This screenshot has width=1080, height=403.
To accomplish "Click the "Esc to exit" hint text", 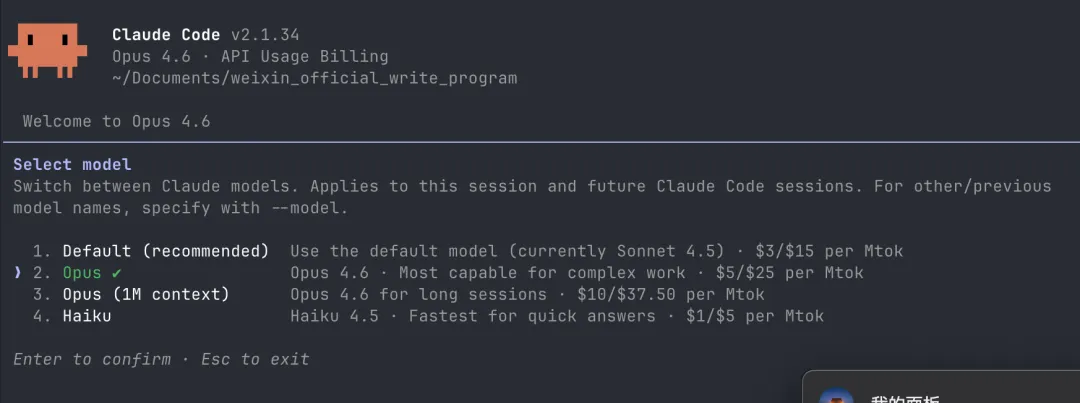I will pos(255,360).
